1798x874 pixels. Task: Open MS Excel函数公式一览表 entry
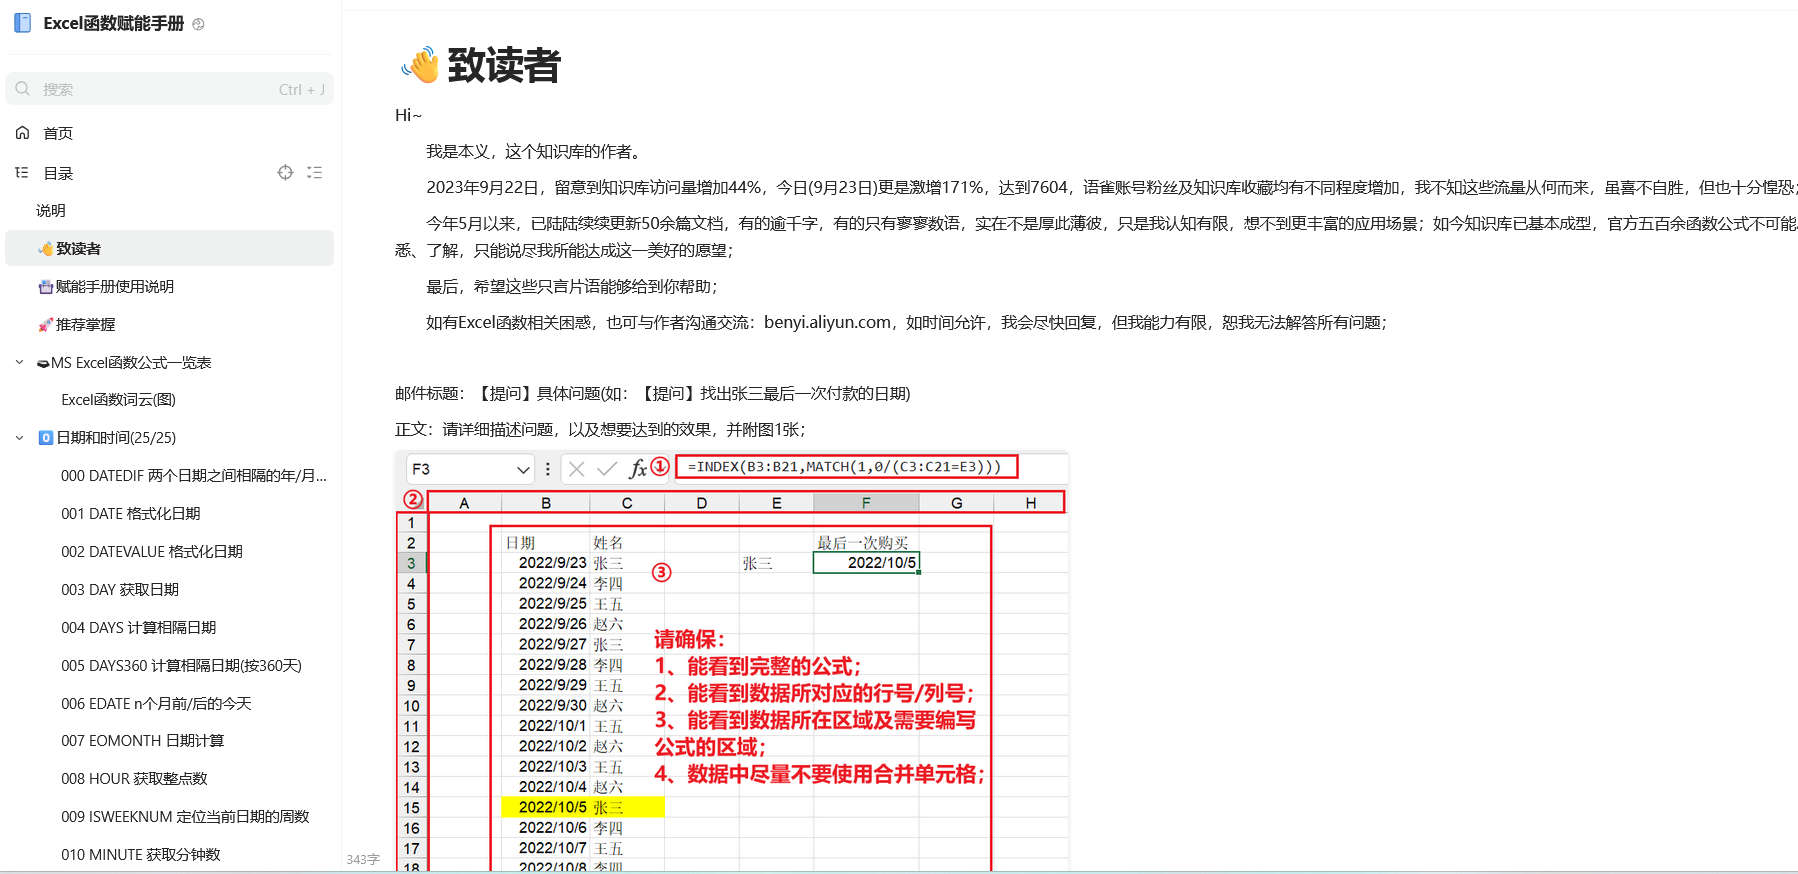pos(131,363)
